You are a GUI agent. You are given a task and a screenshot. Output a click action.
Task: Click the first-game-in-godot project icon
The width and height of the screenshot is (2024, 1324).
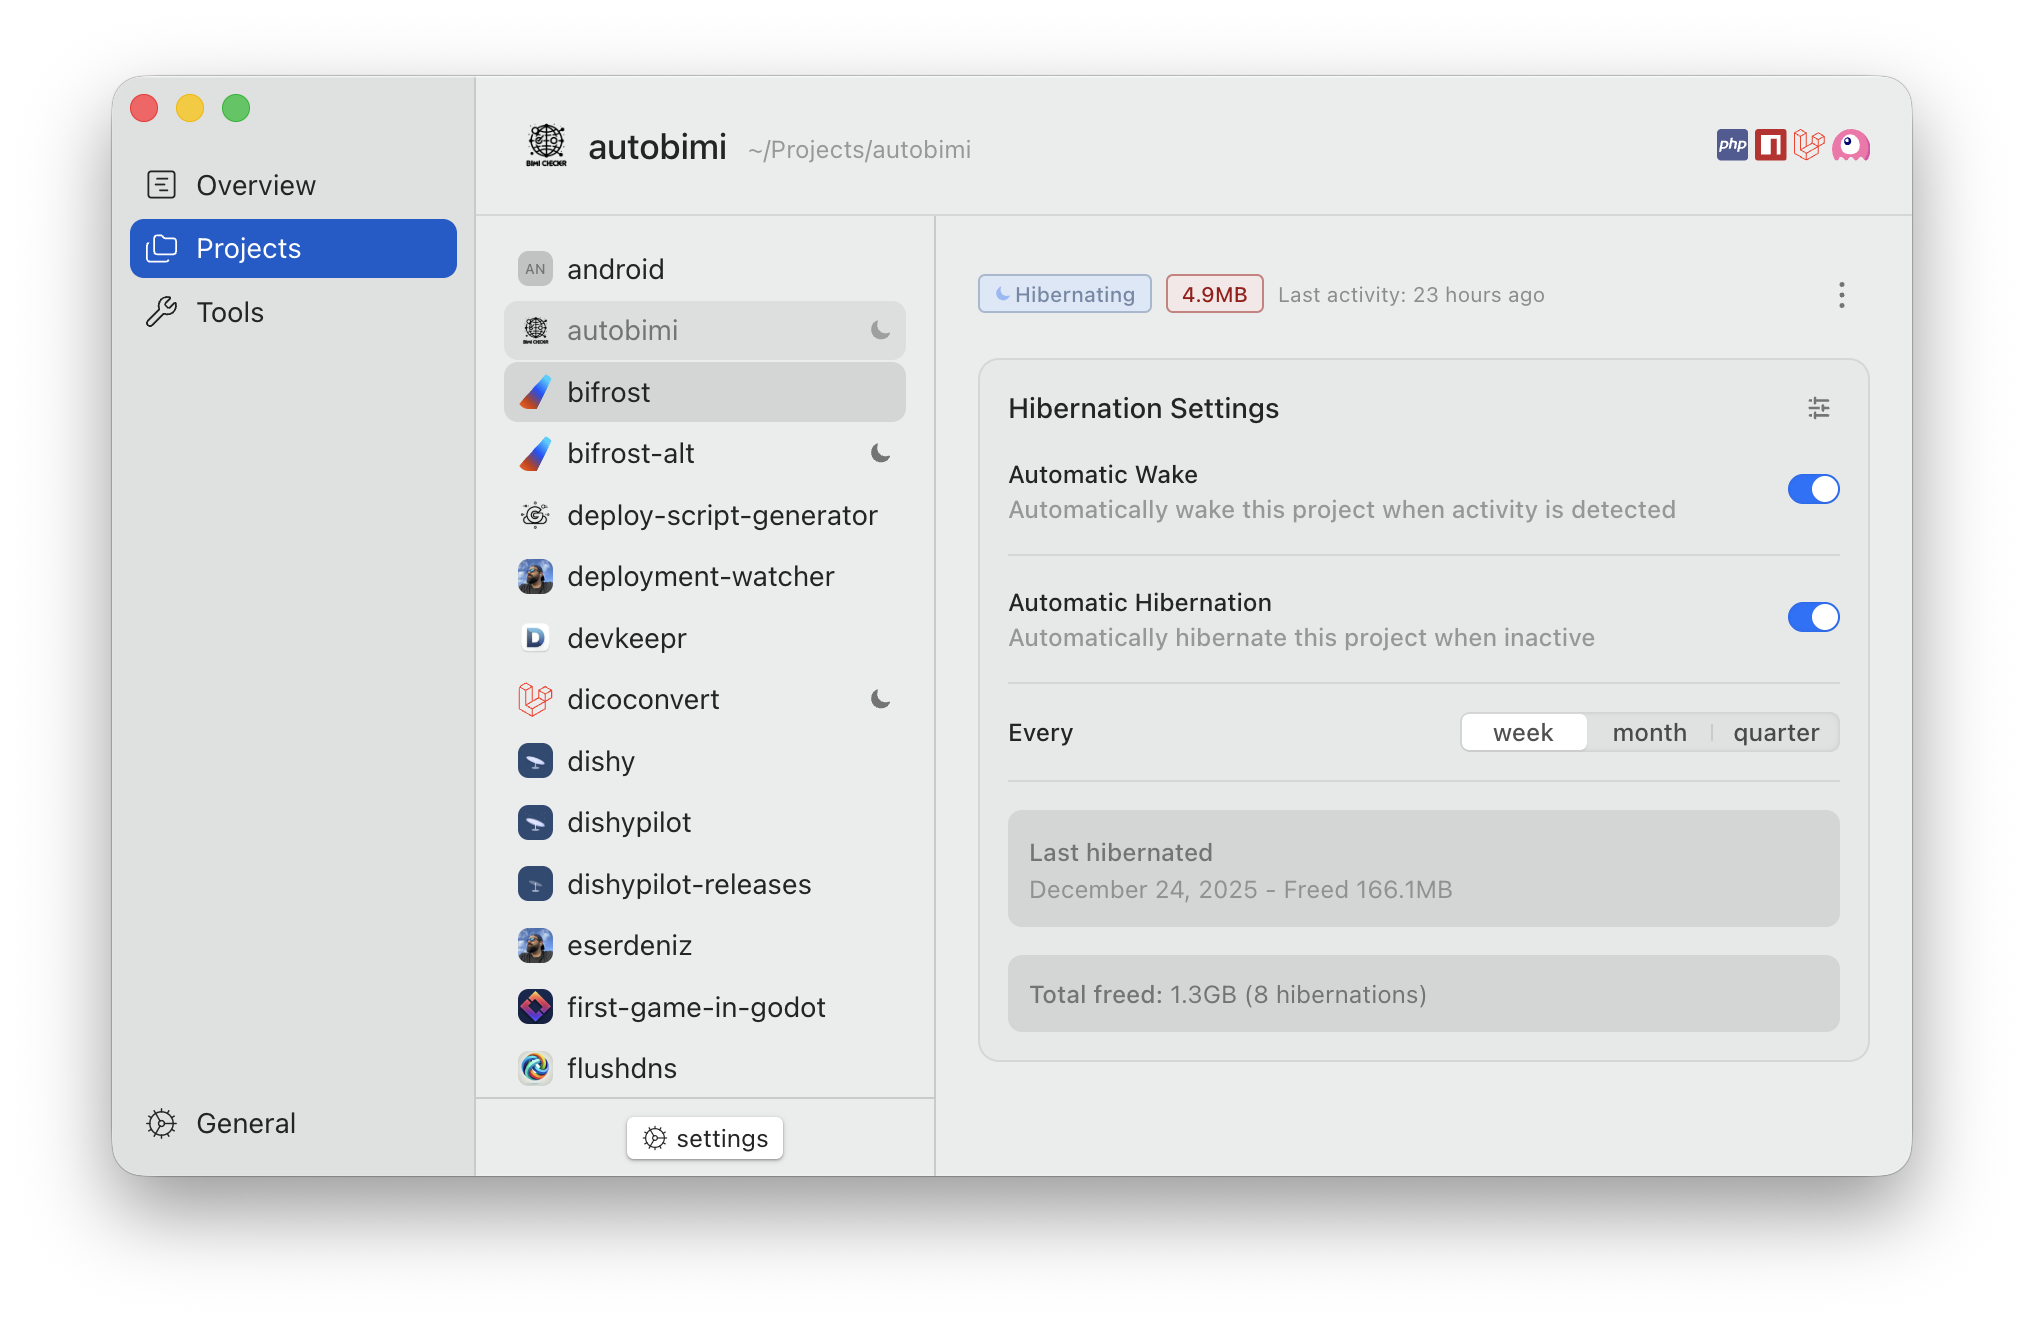536,1007
